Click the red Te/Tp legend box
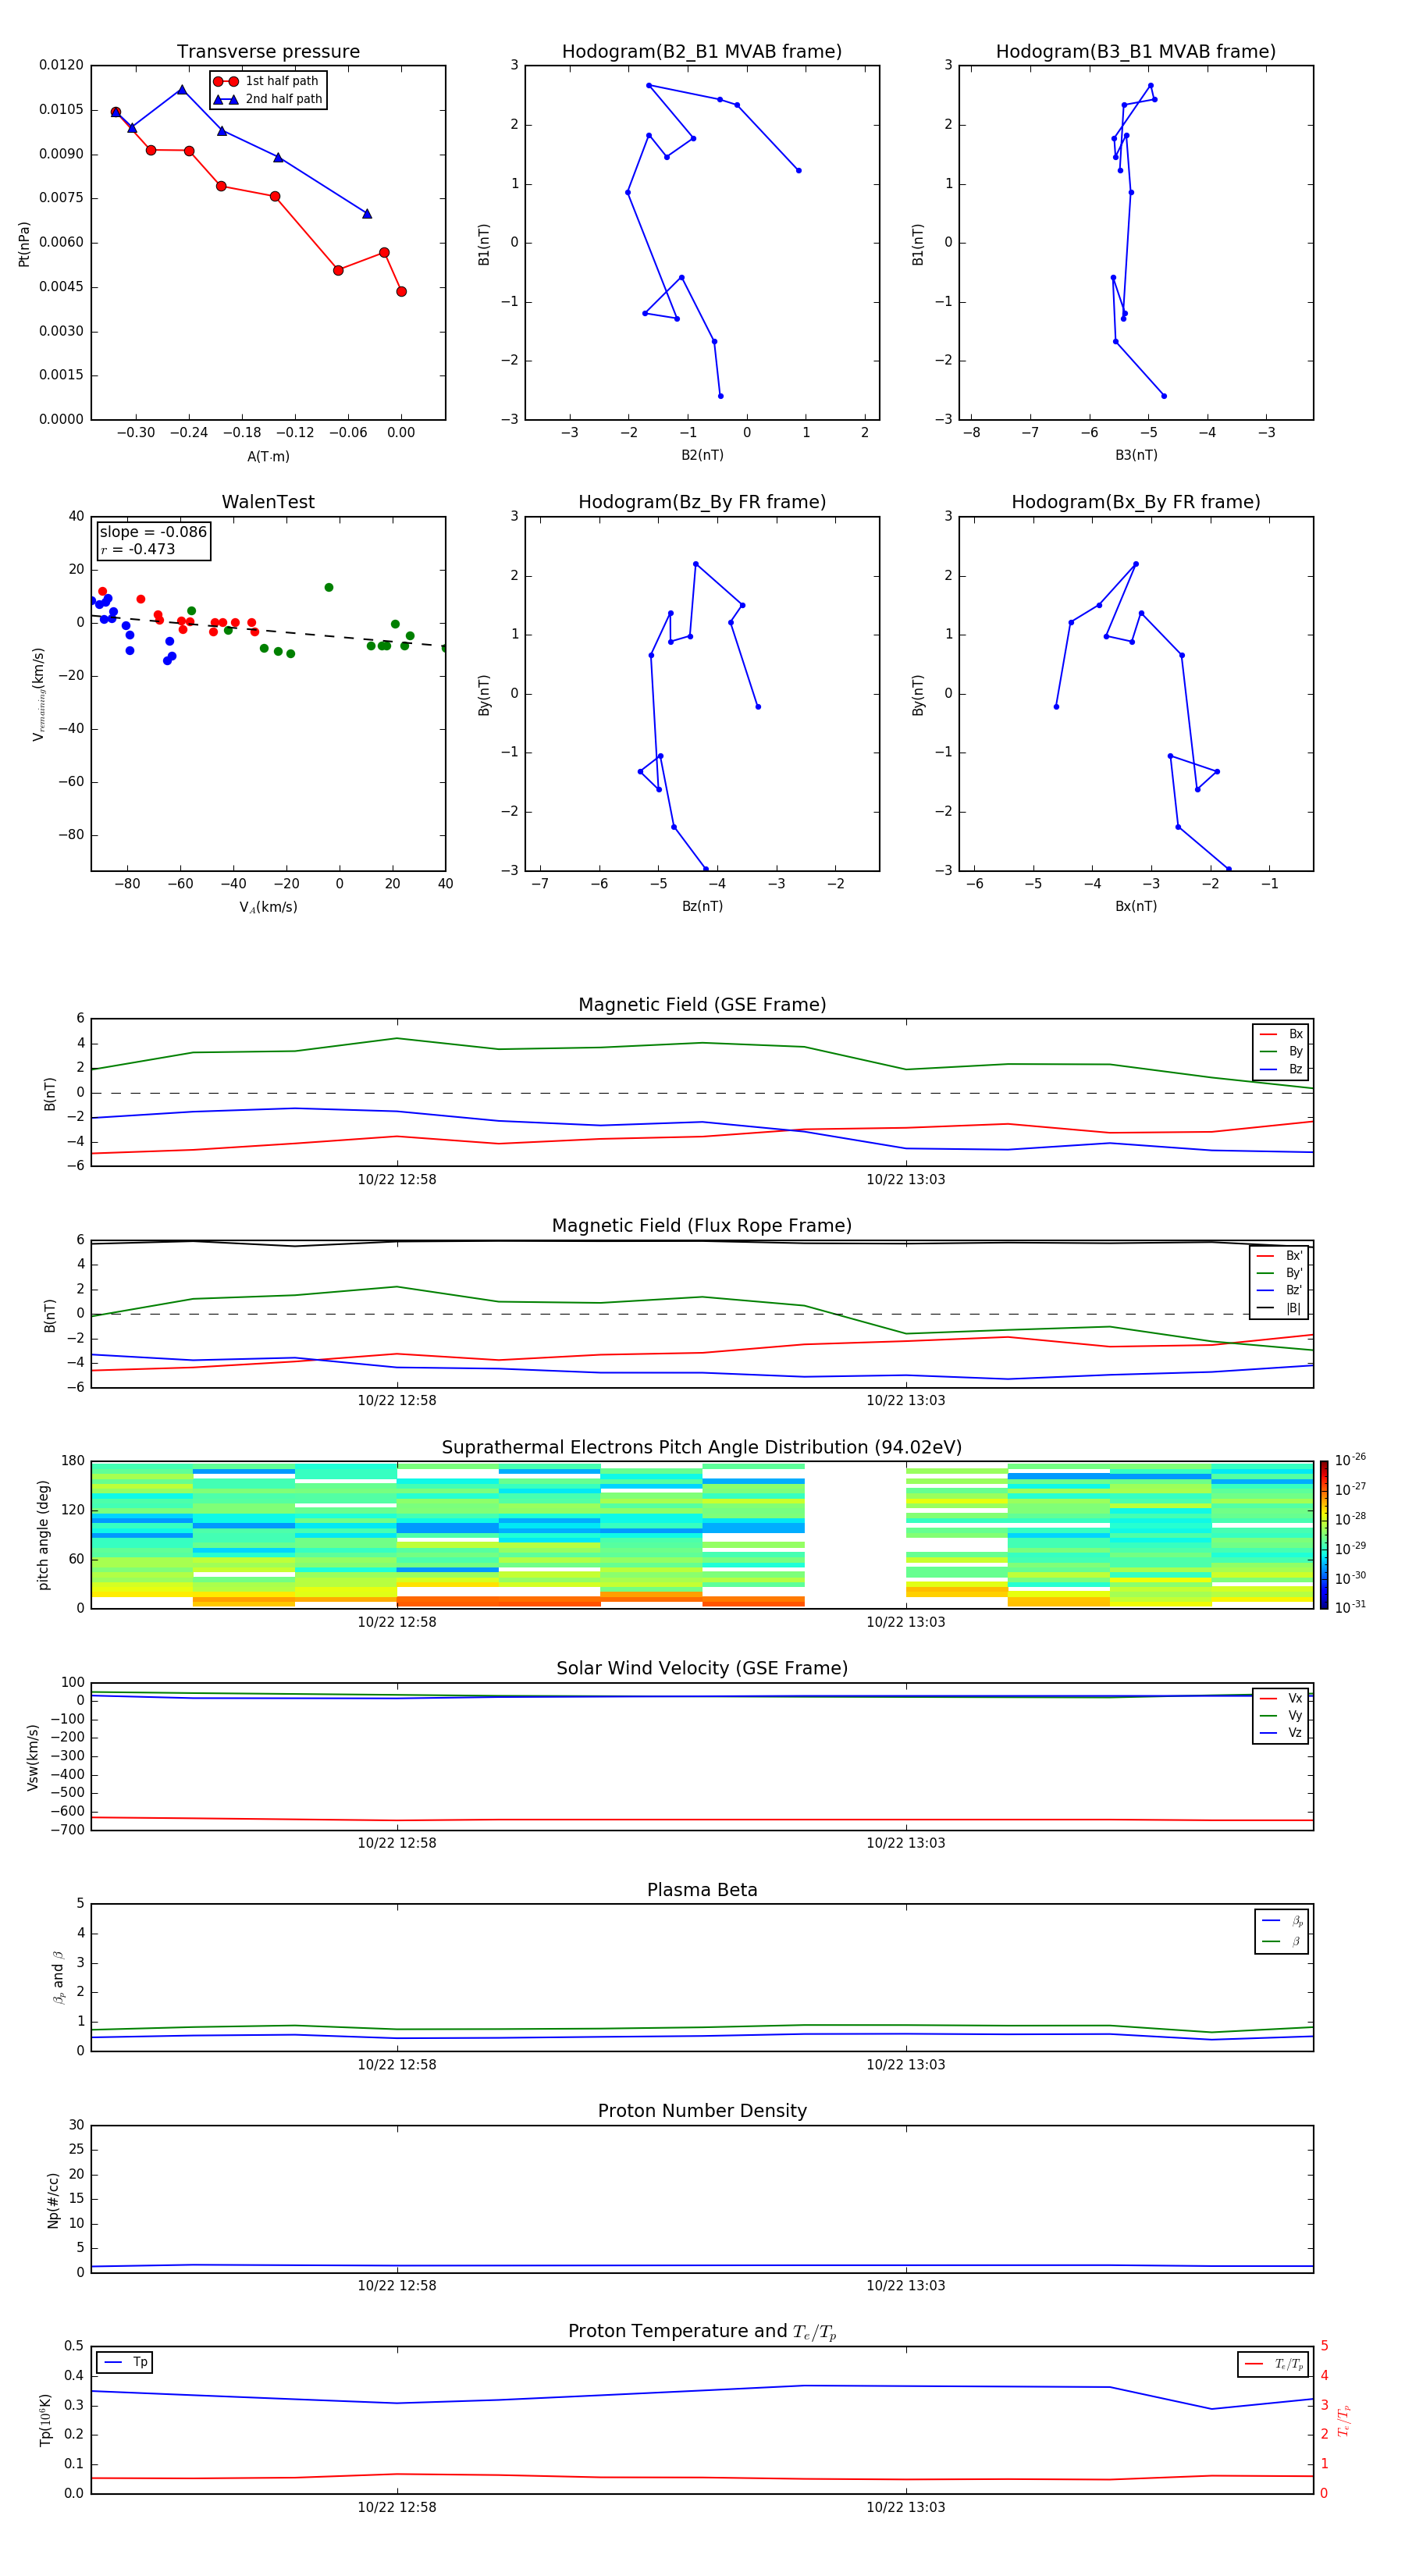Viewport: 1405px width, 2576px height. (1272, 2364)
